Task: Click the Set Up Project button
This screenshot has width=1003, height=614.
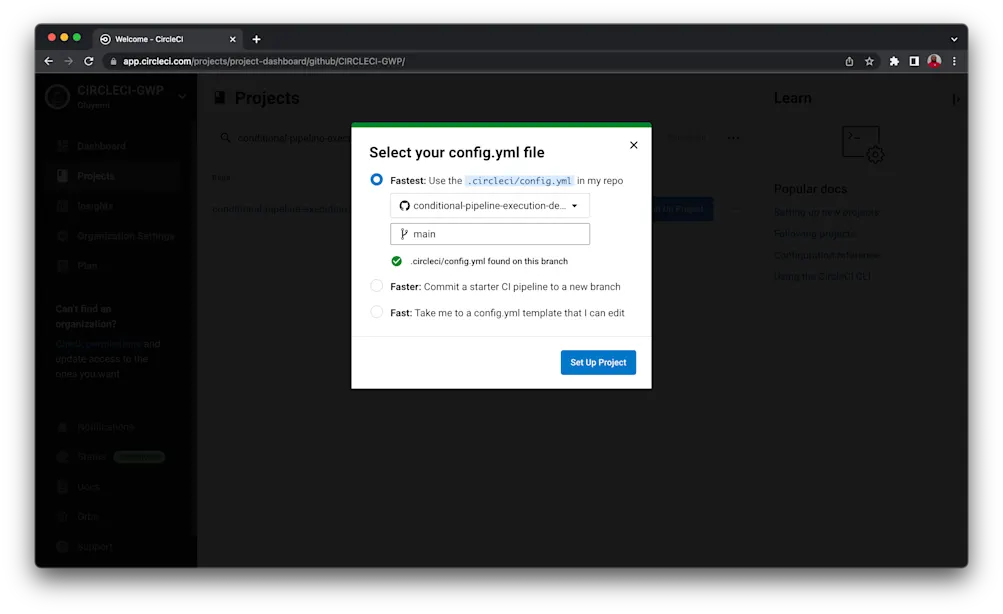Action: (x=597, y=362)
